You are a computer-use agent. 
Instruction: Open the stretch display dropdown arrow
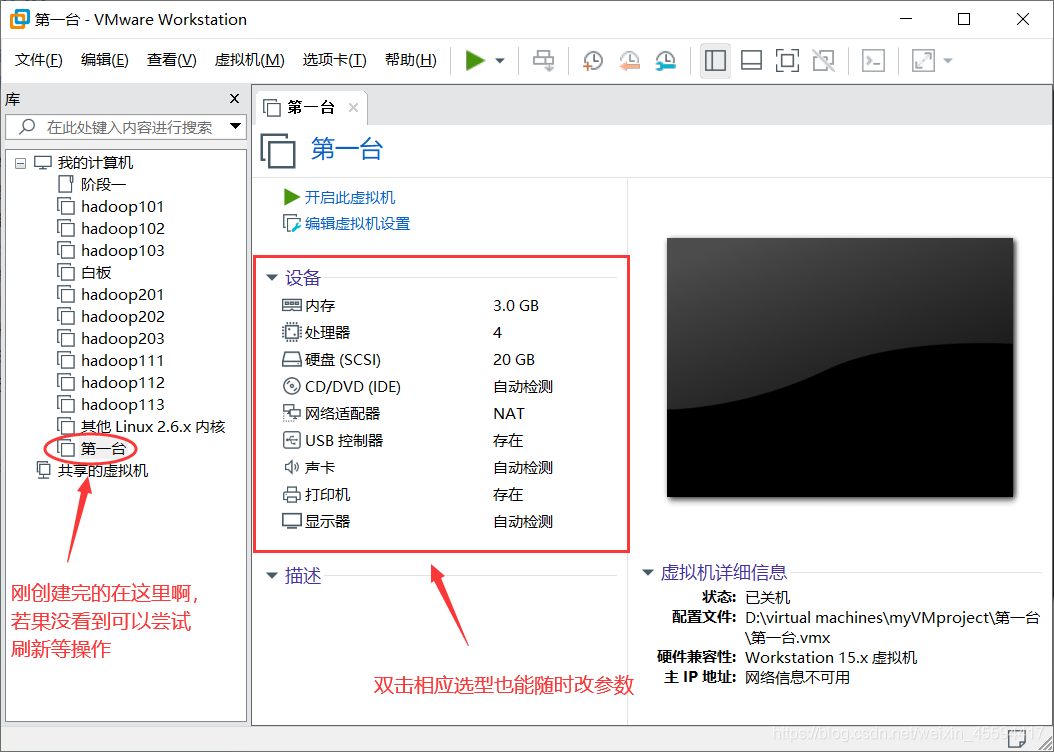click(x=948, y=60)
